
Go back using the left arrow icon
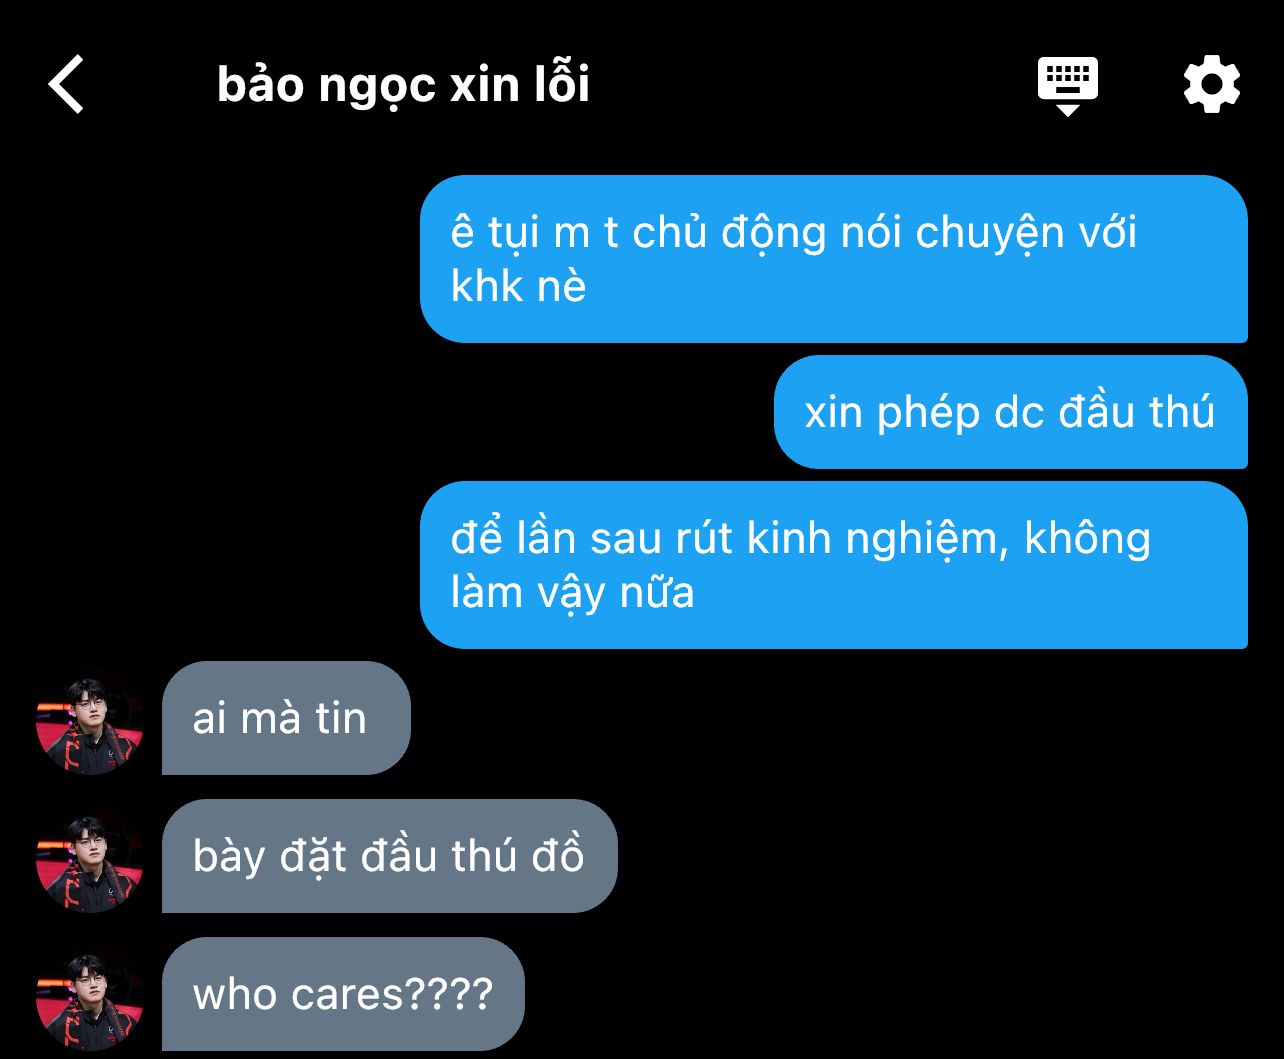point(66,85)
